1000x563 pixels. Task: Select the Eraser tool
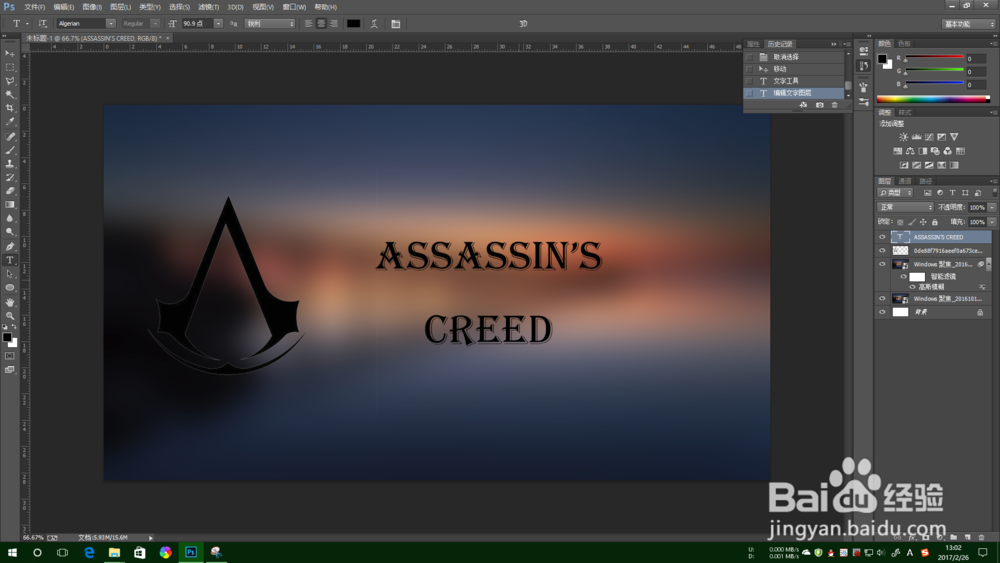point(10,191)
